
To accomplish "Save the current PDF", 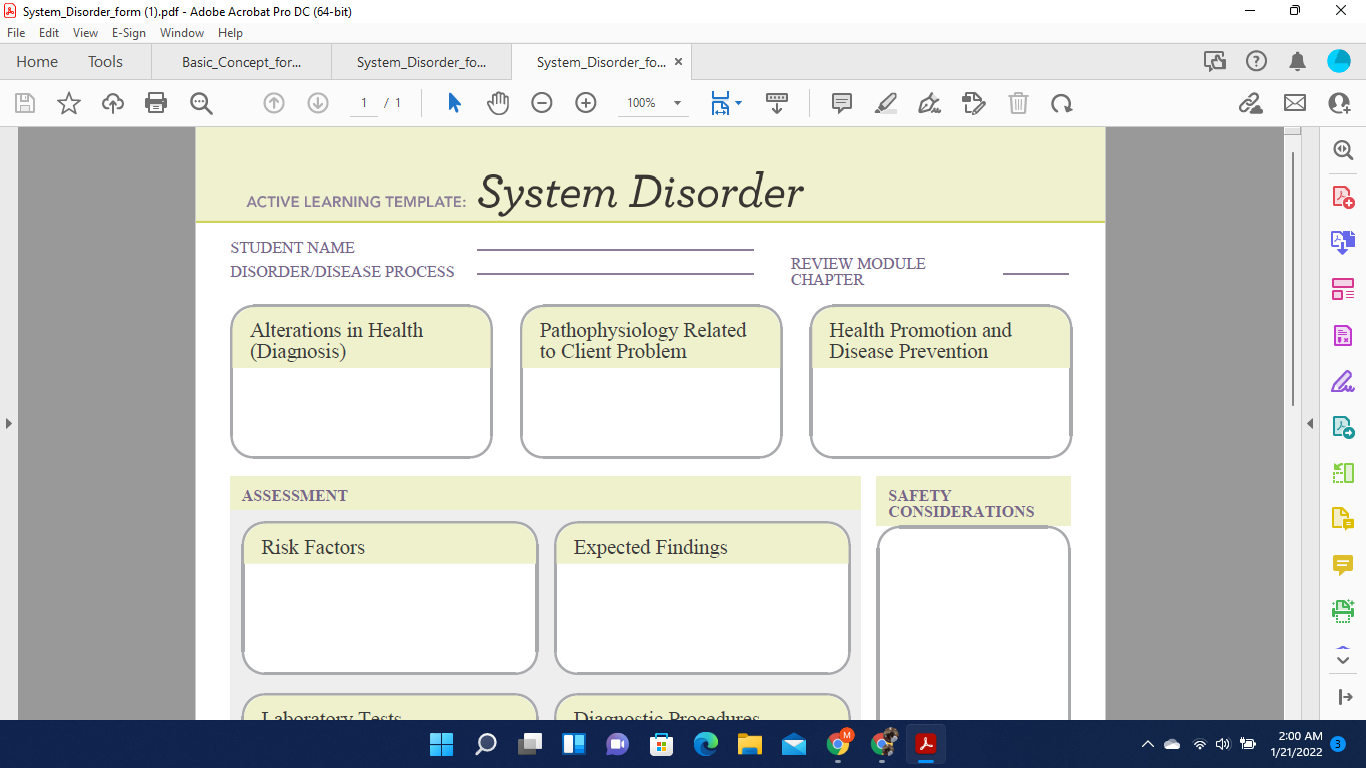I will click(24, 102).
